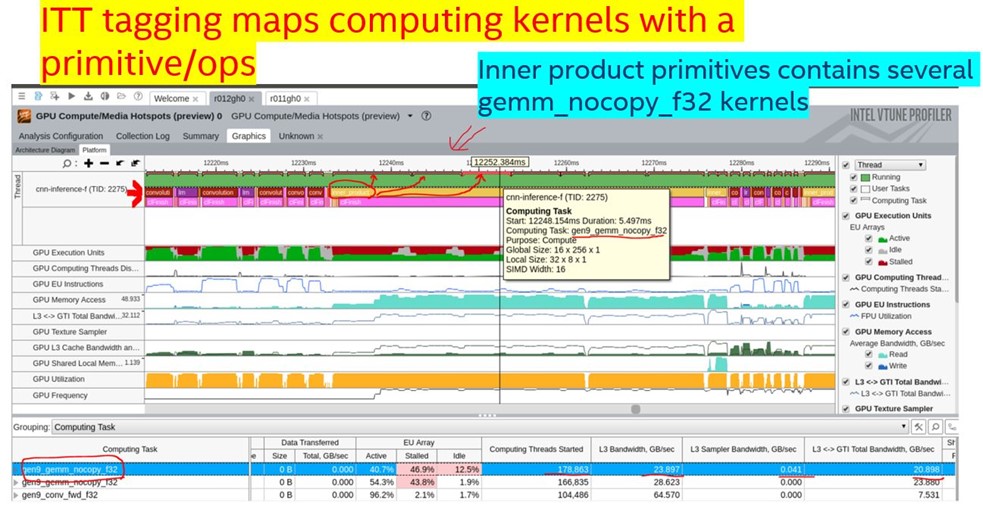The width and height of the screenshot is (983, 515).
Task: Expand the gen9_conv_fwd_f32 row
Action: 16,495
